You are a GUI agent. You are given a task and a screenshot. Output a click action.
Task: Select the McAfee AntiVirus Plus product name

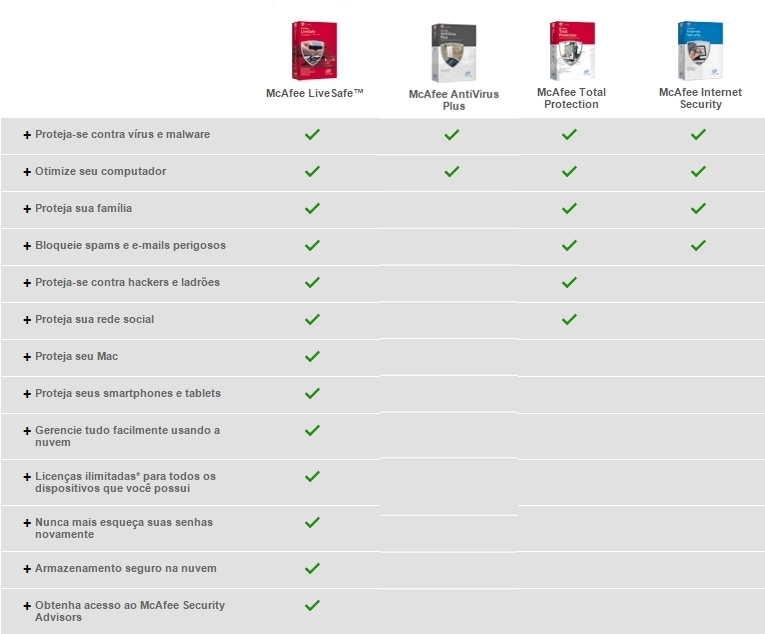coord(454,100)
